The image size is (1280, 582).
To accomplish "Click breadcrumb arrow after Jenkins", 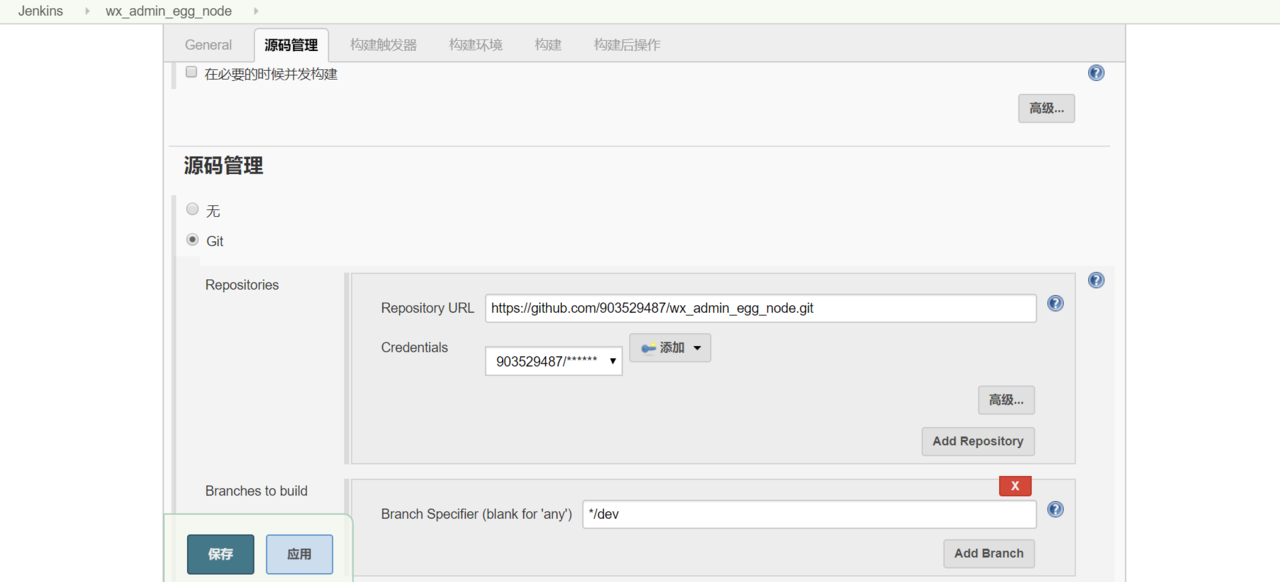I will pos(87,11).
